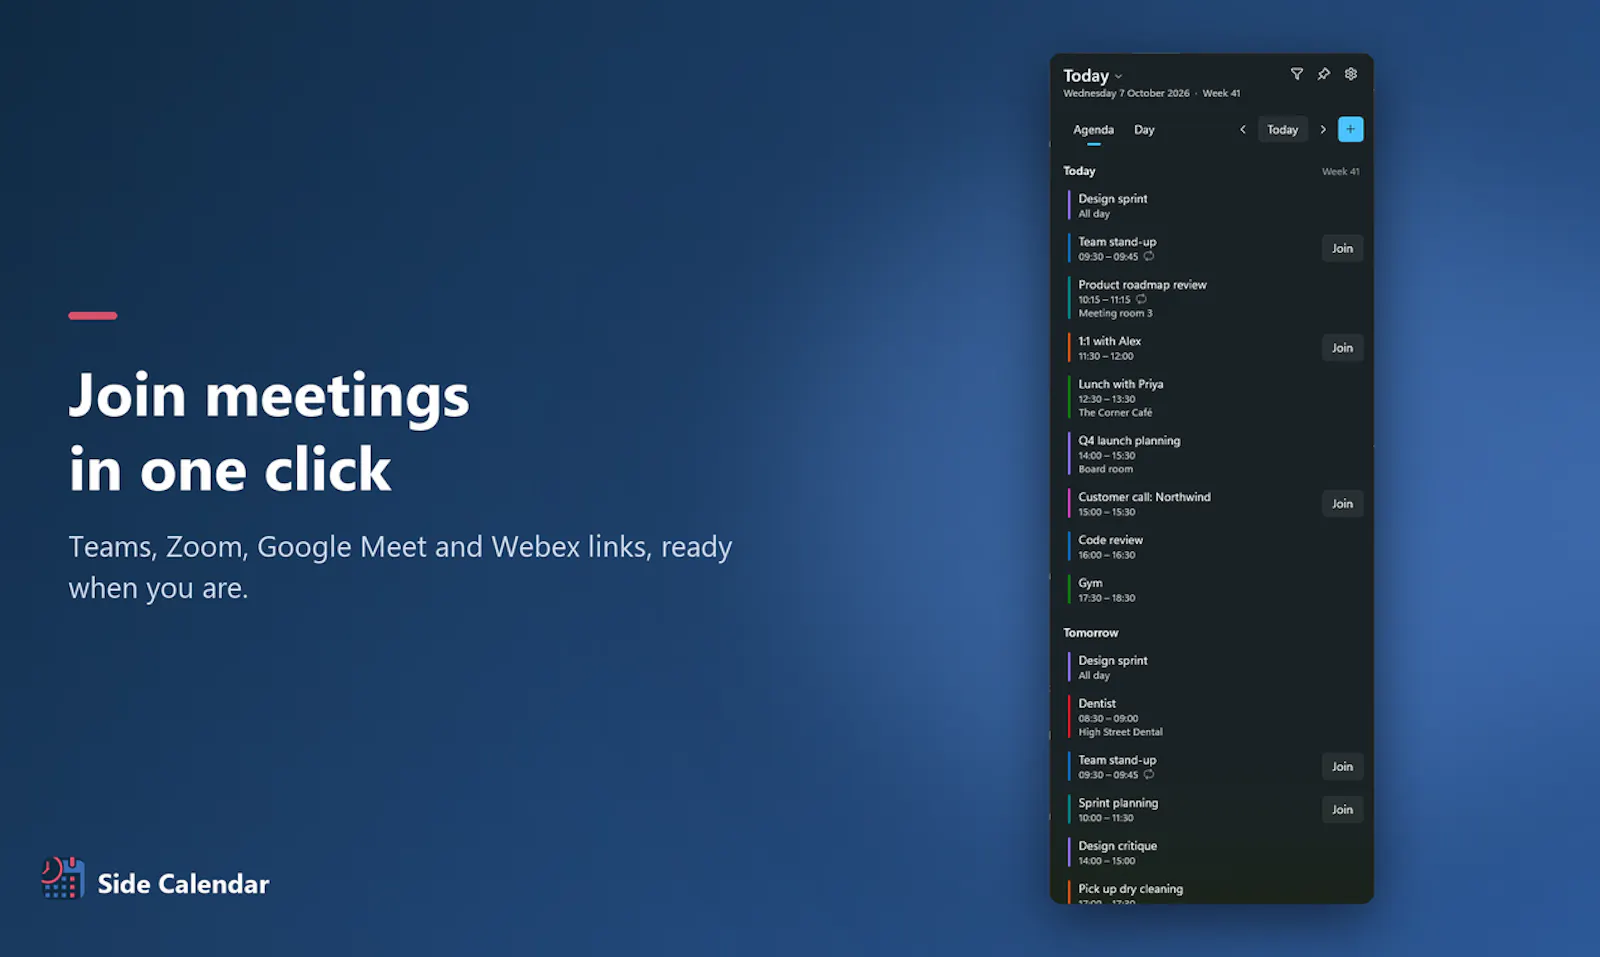Open the Code review event
Screen dimensions: 1600x957
coord(1212,547)
